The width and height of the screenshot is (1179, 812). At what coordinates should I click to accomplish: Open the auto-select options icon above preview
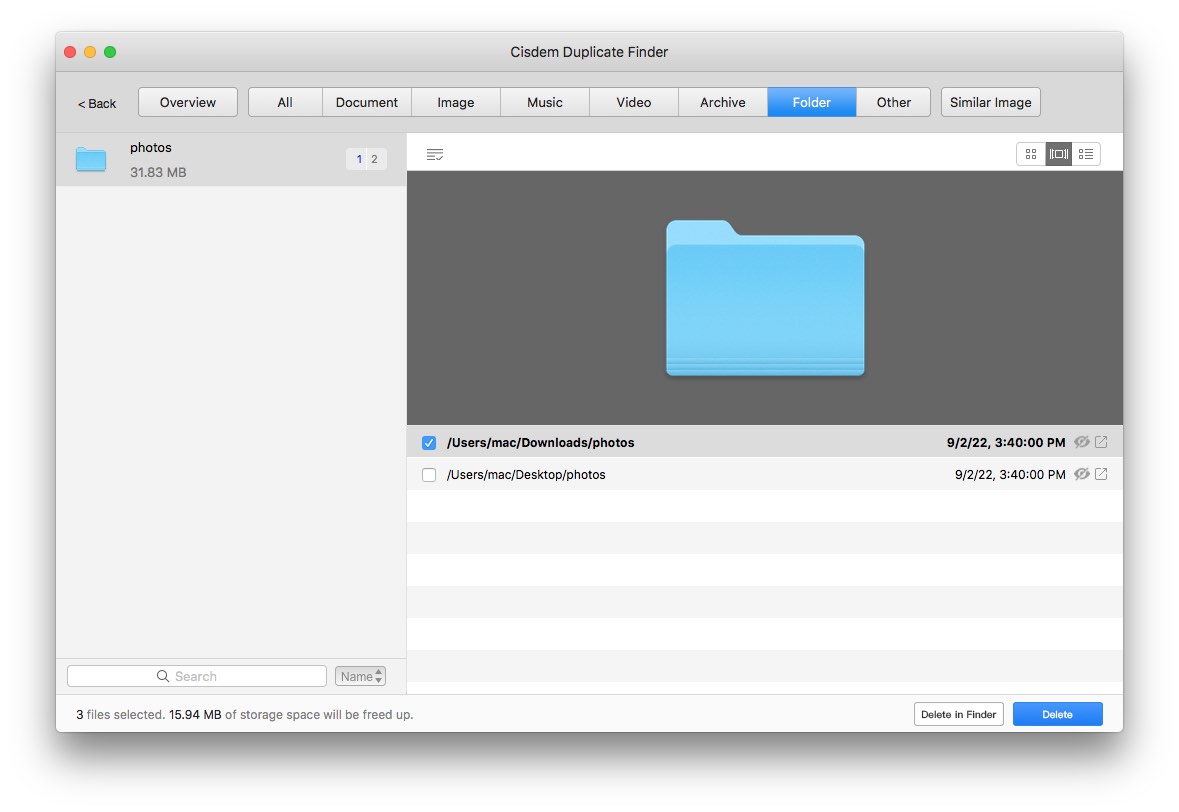click(x=435, y=154)
